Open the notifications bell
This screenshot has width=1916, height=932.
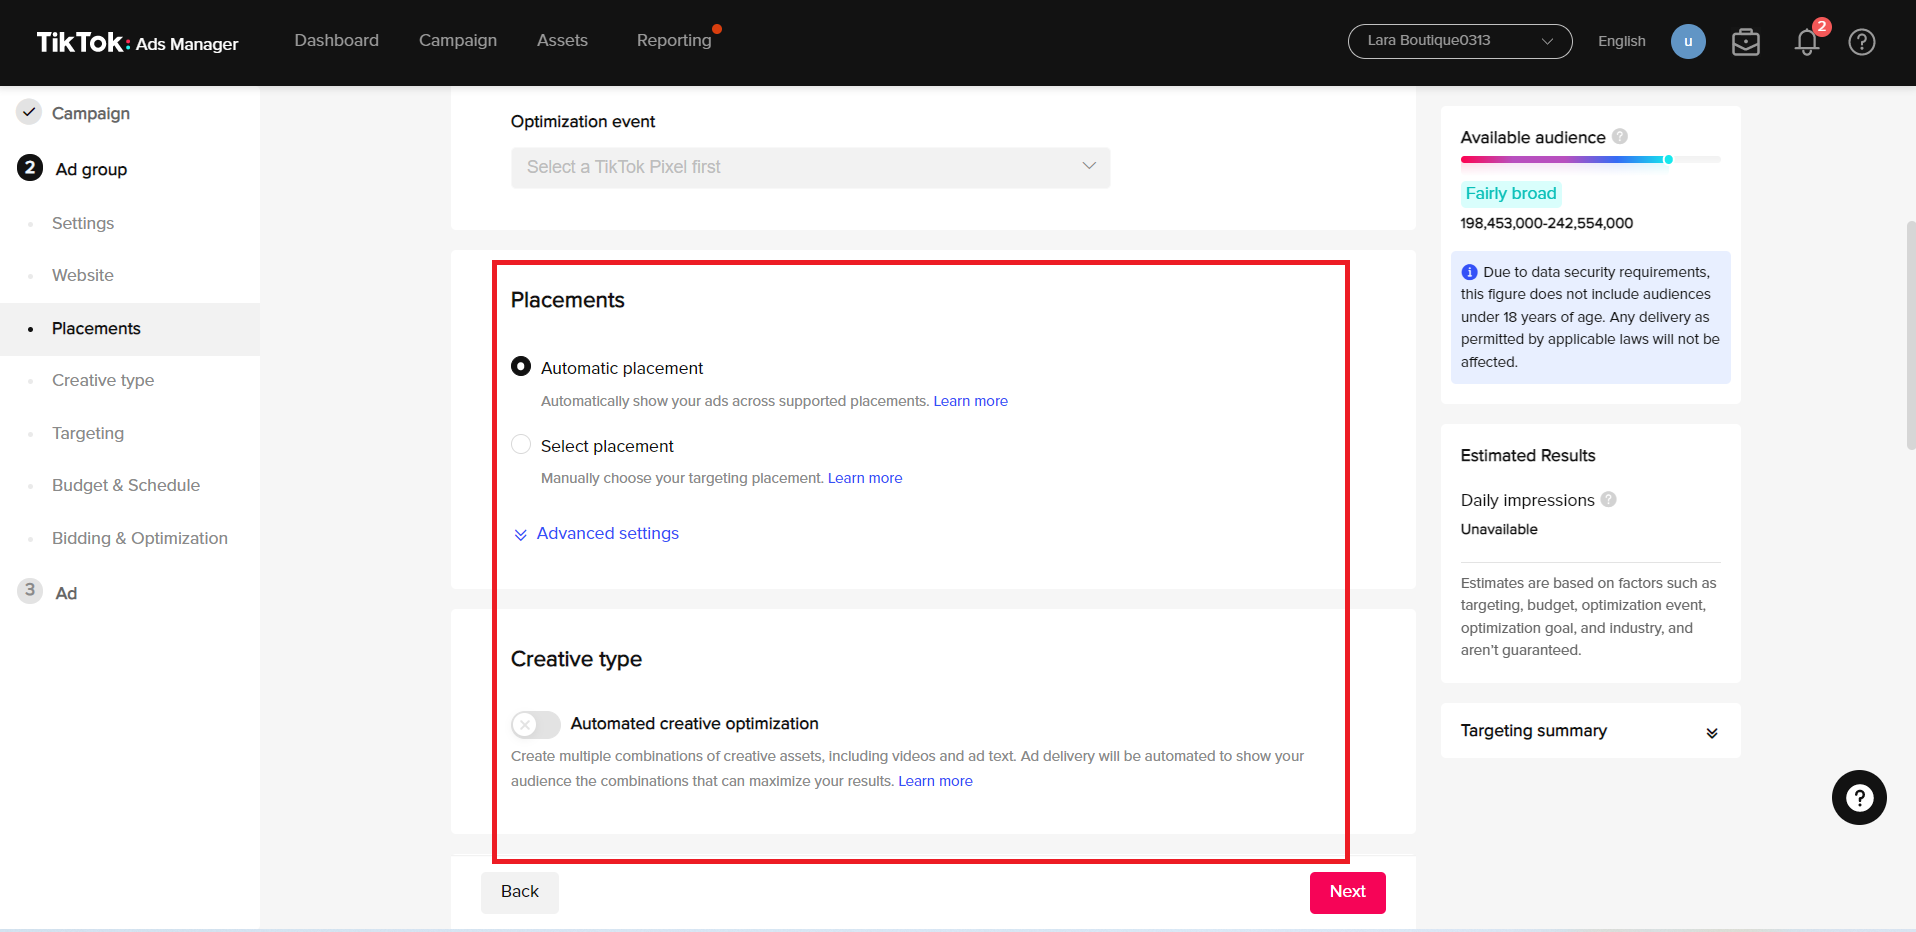click(x=1806, y=43)
